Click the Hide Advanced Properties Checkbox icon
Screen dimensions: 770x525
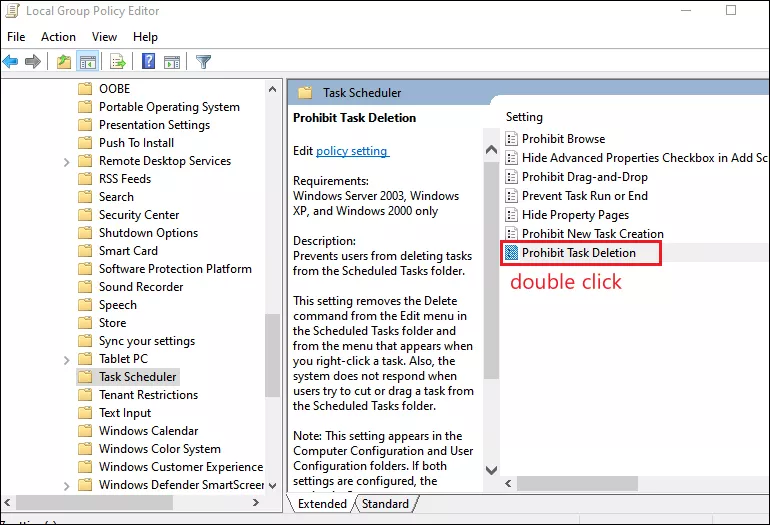tap(511, 158)
